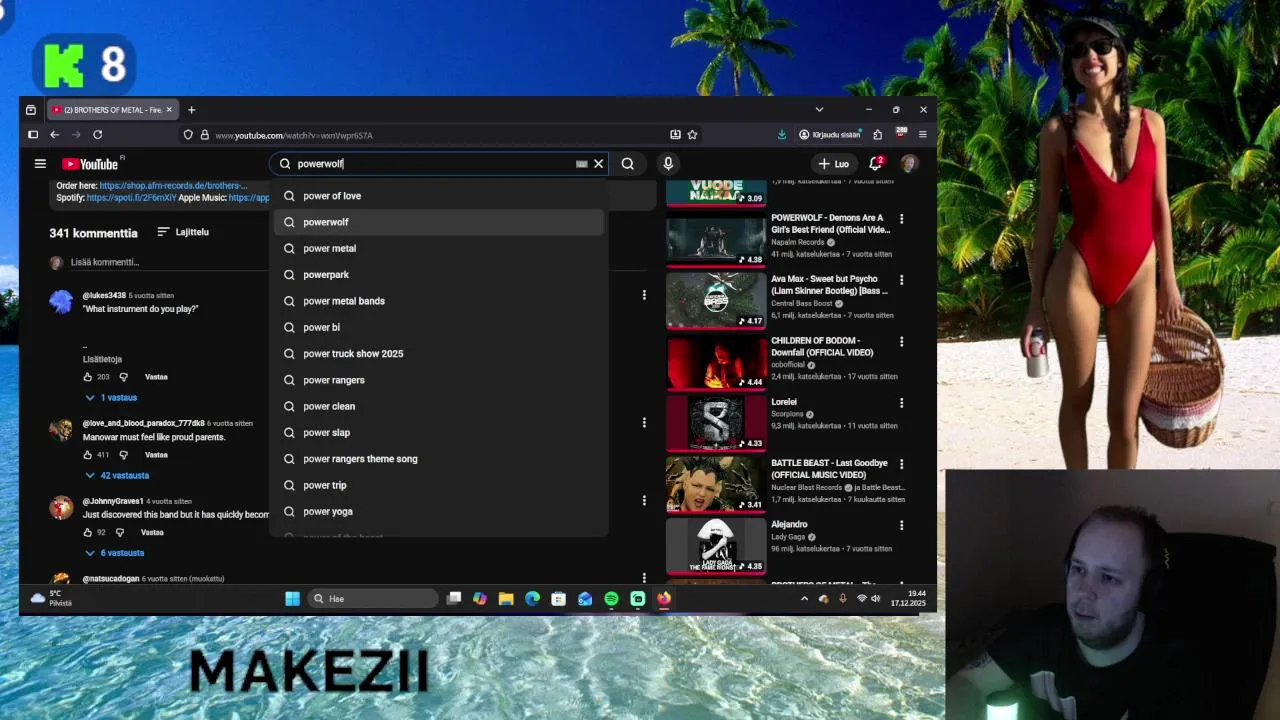The width and height of the screenshot is (1280, 720).
Task: Toggle the Firefox sidebar
Action: (33, 135)
